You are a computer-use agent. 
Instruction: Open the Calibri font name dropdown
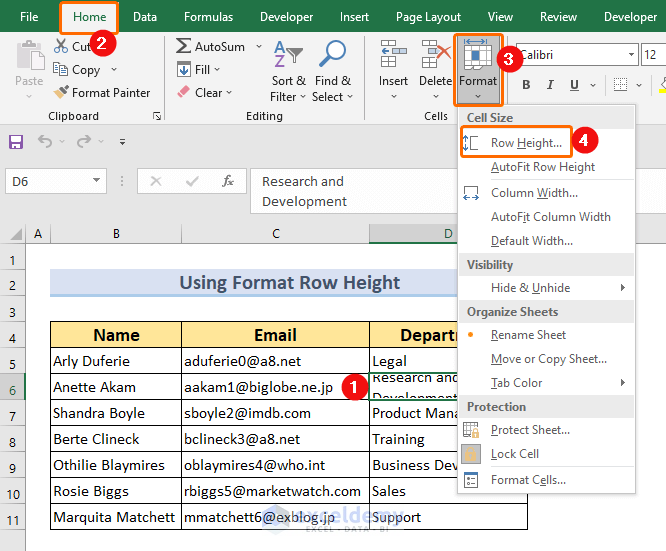pyautogui.click(x=631, y=55)
